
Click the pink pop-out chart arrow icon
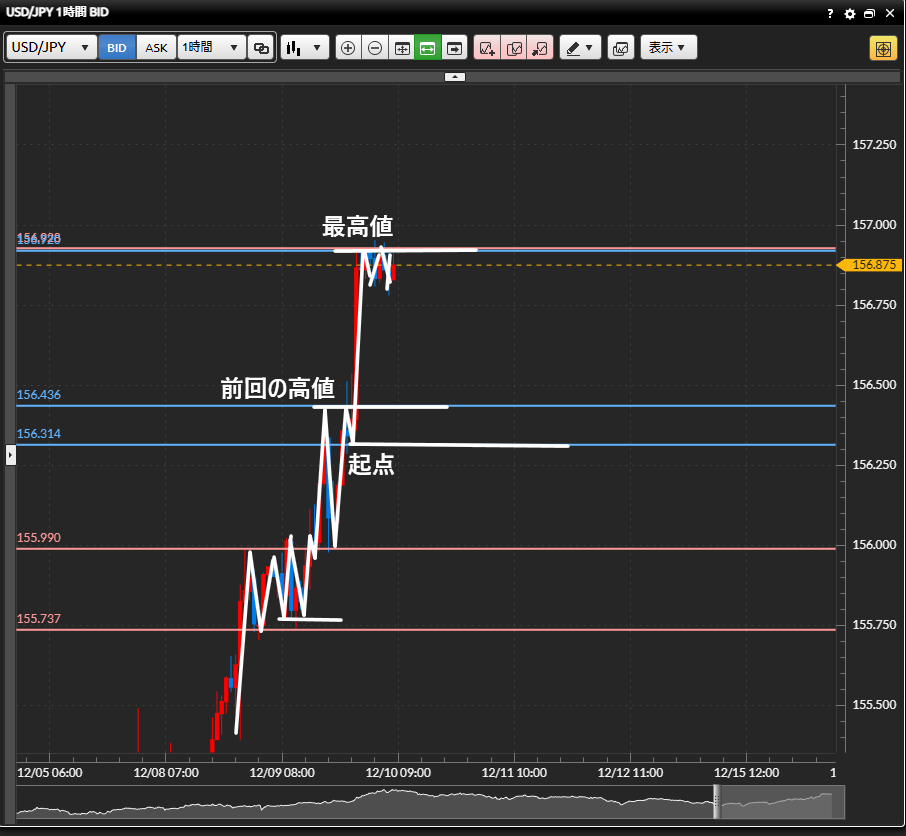[540, 48]
